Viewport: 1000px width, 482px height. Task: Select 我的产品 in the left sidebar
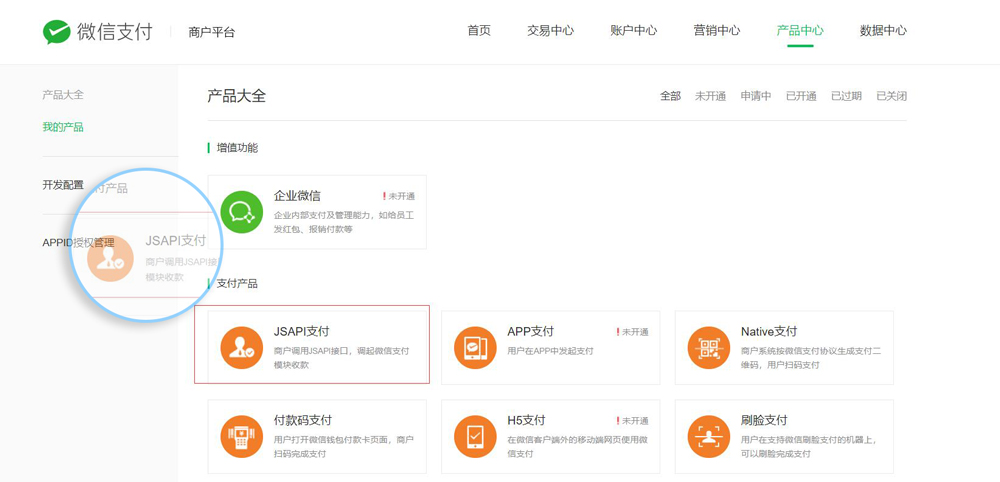pyautogui.click(x=63, y=127)
